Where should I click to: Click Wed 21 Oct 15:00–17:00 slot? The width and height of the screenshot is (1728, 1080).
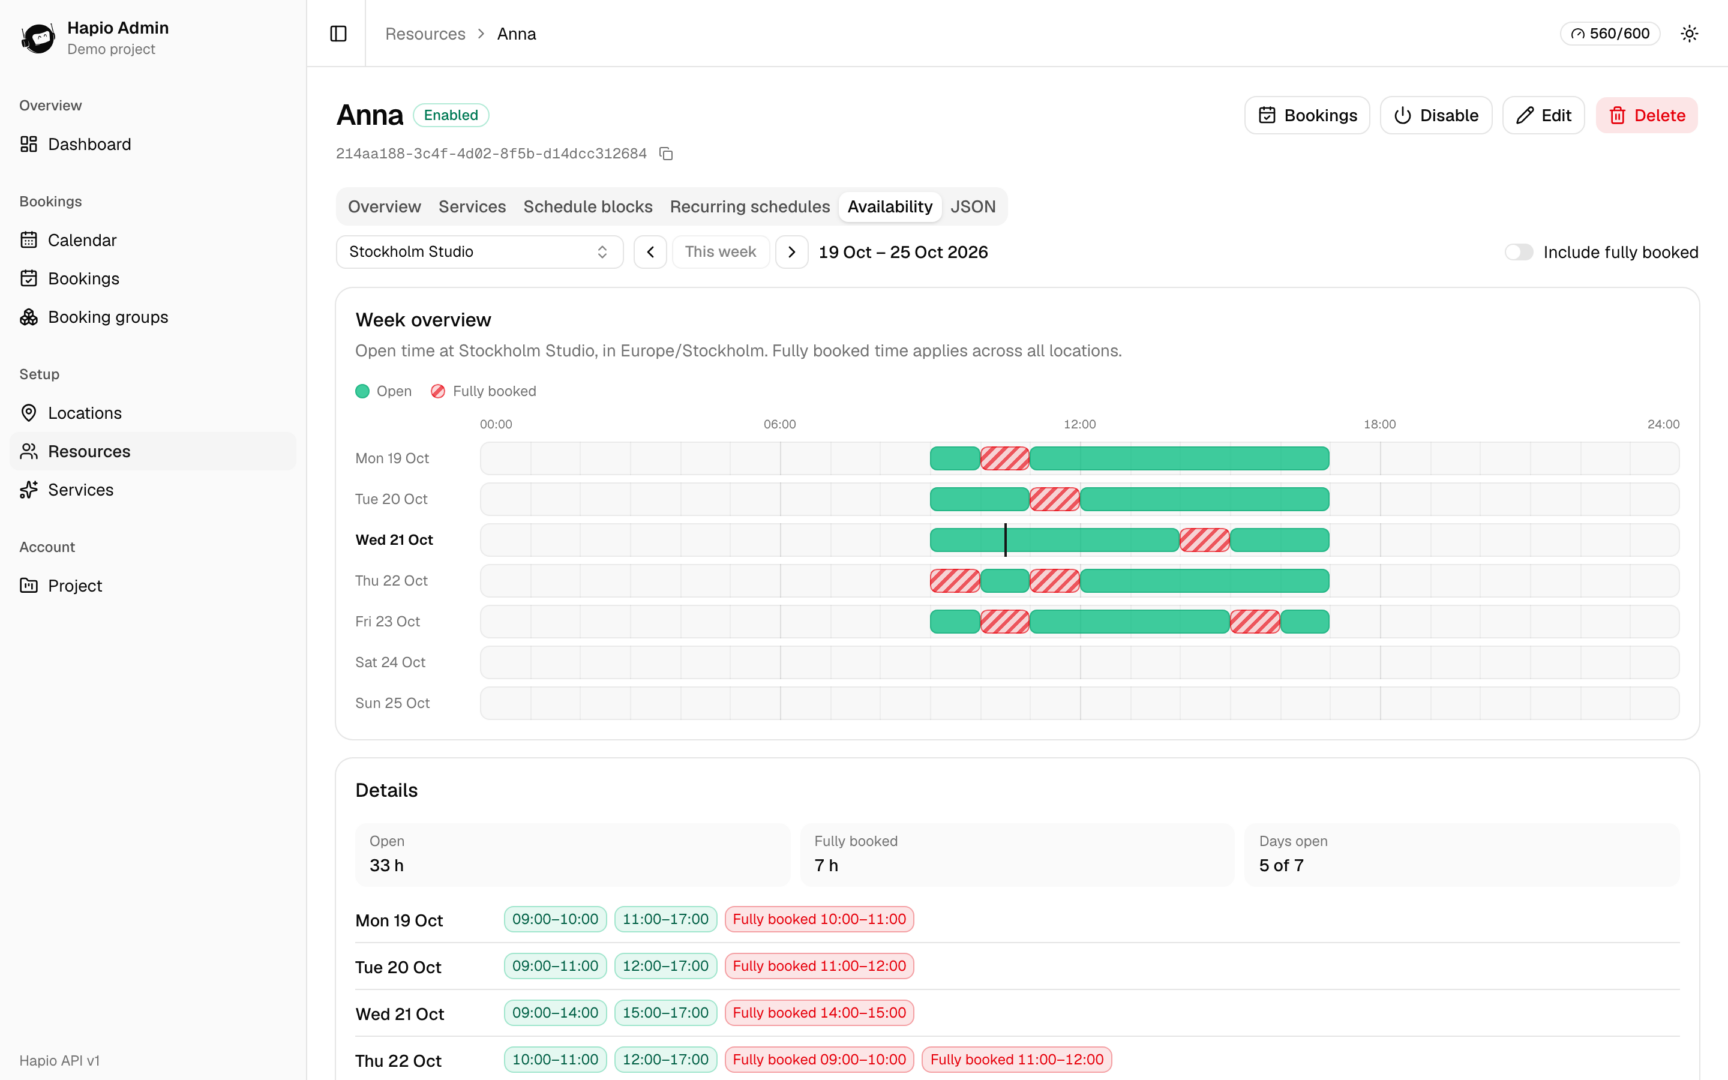click(x=665, y=1013)
